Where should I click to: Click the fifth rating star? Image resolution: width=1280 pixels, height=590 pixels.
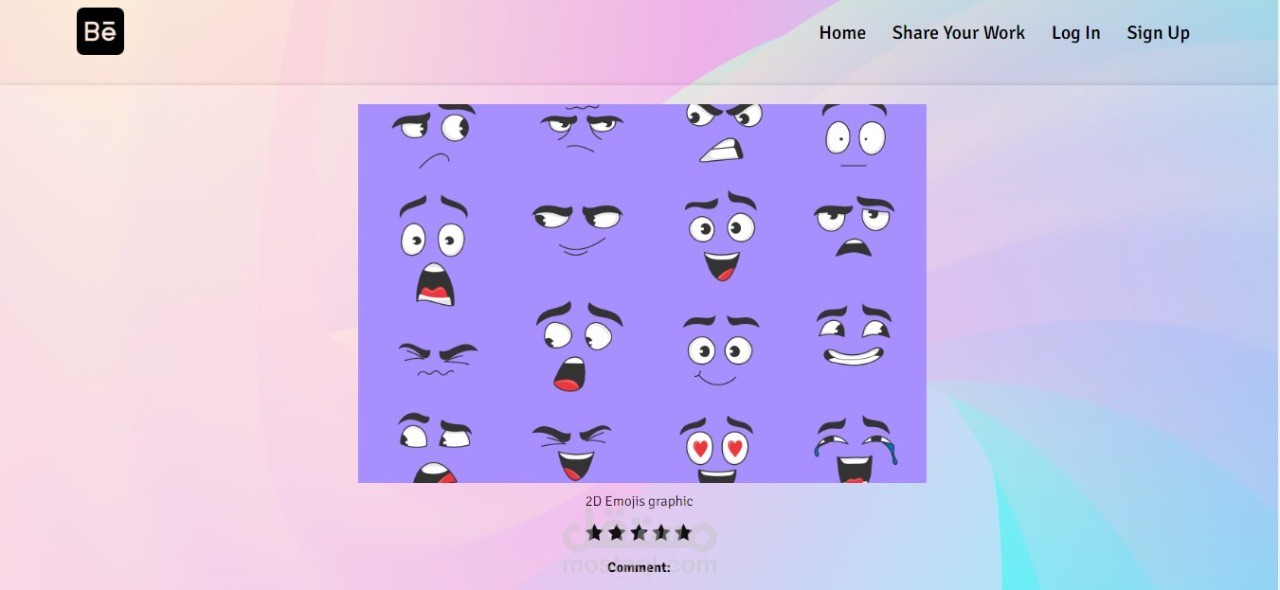(683, 532)
